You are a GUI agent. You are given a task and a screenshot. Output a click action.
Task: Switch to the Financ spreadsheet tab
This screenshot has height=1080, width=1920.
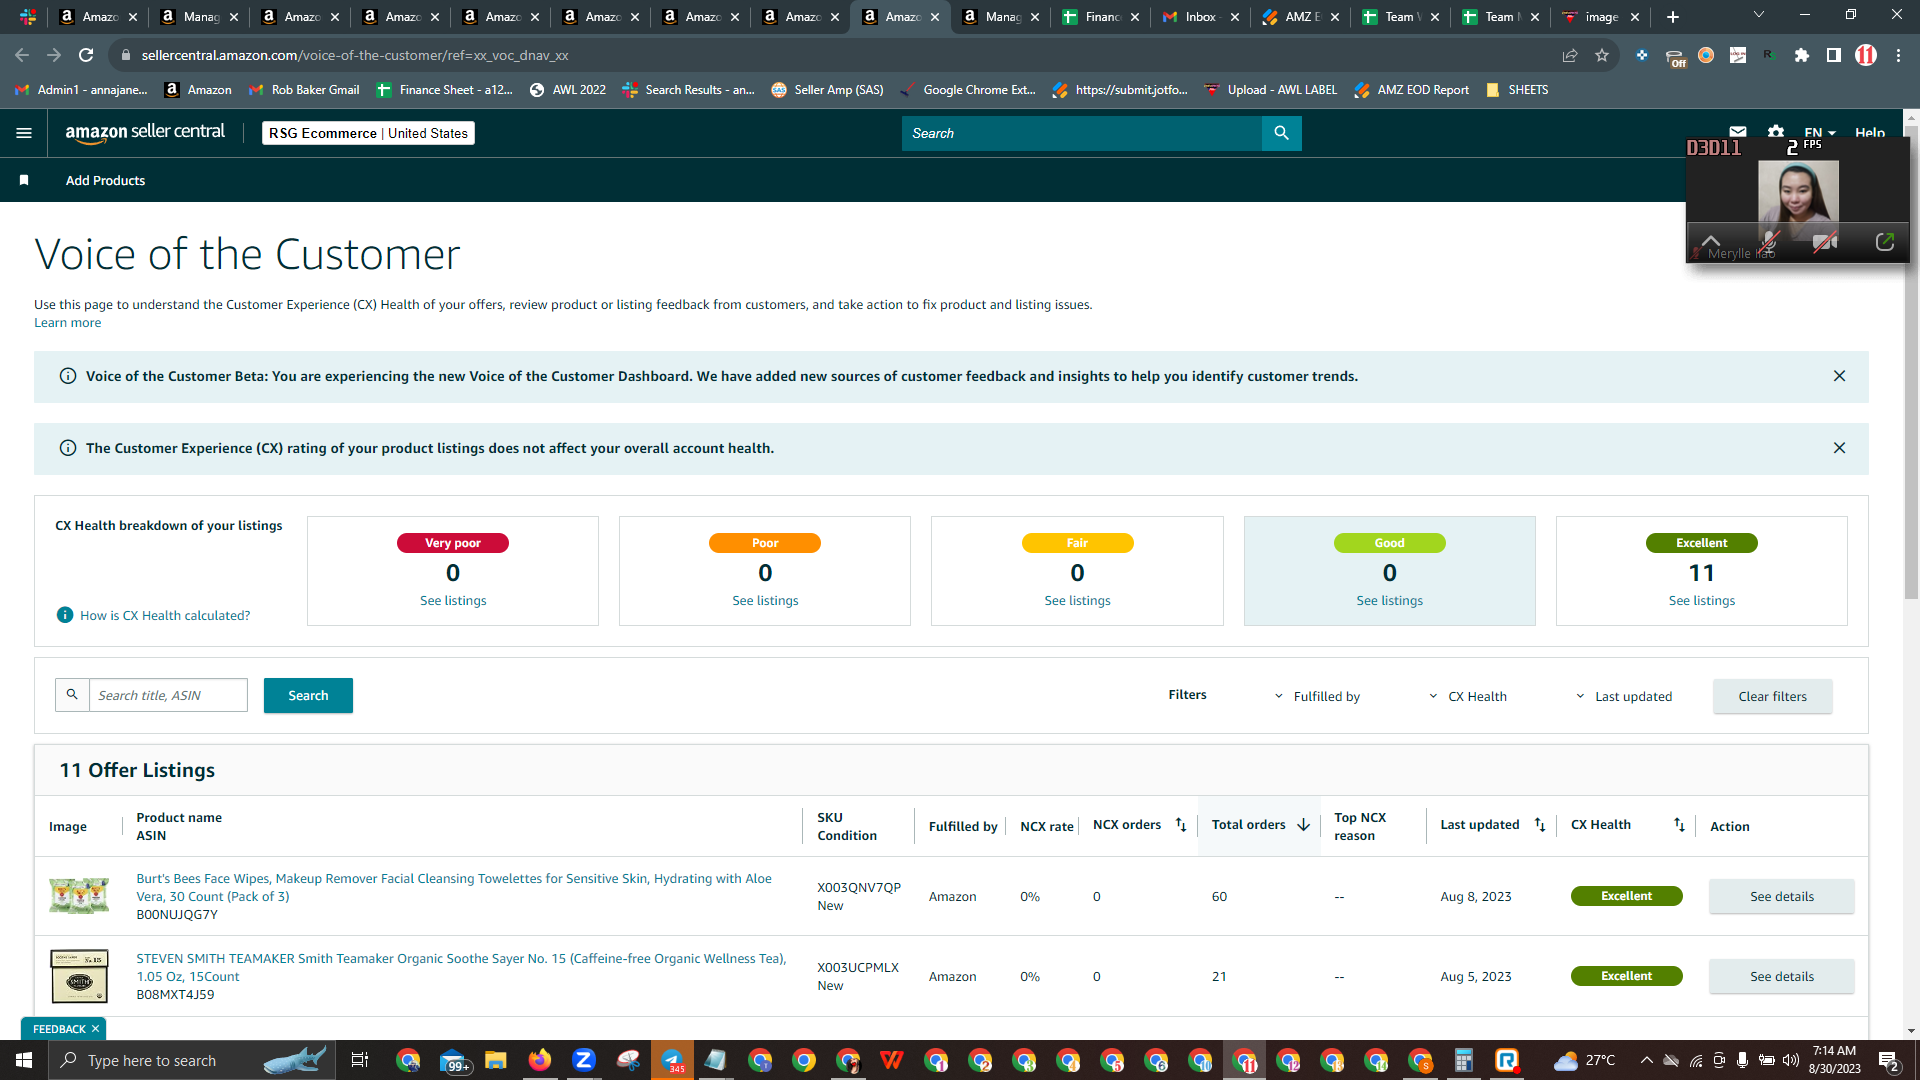coord(1100,17)
